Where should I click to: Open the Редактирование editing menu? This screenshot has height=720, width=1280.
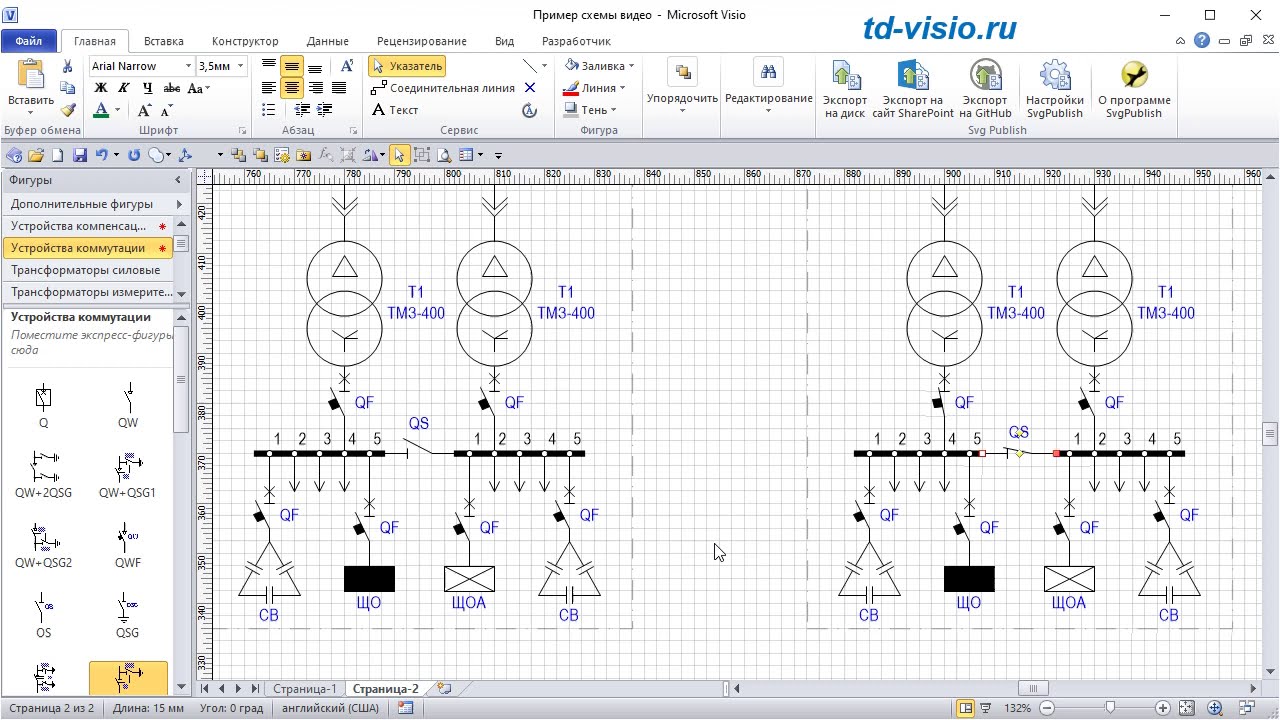768,86
